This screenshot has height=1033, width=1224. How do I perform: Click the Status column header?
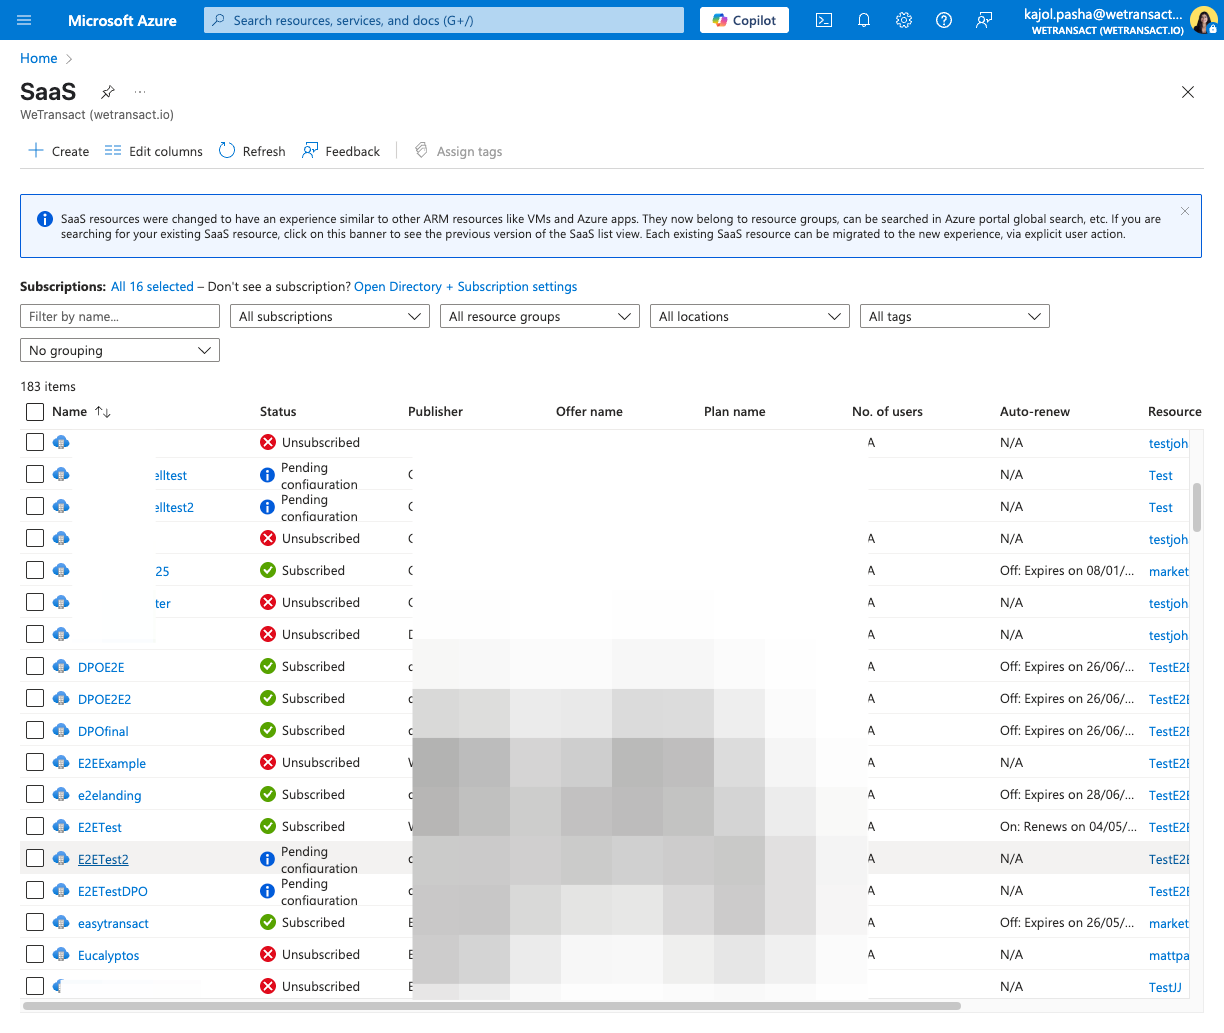click(x=278, y=412)
